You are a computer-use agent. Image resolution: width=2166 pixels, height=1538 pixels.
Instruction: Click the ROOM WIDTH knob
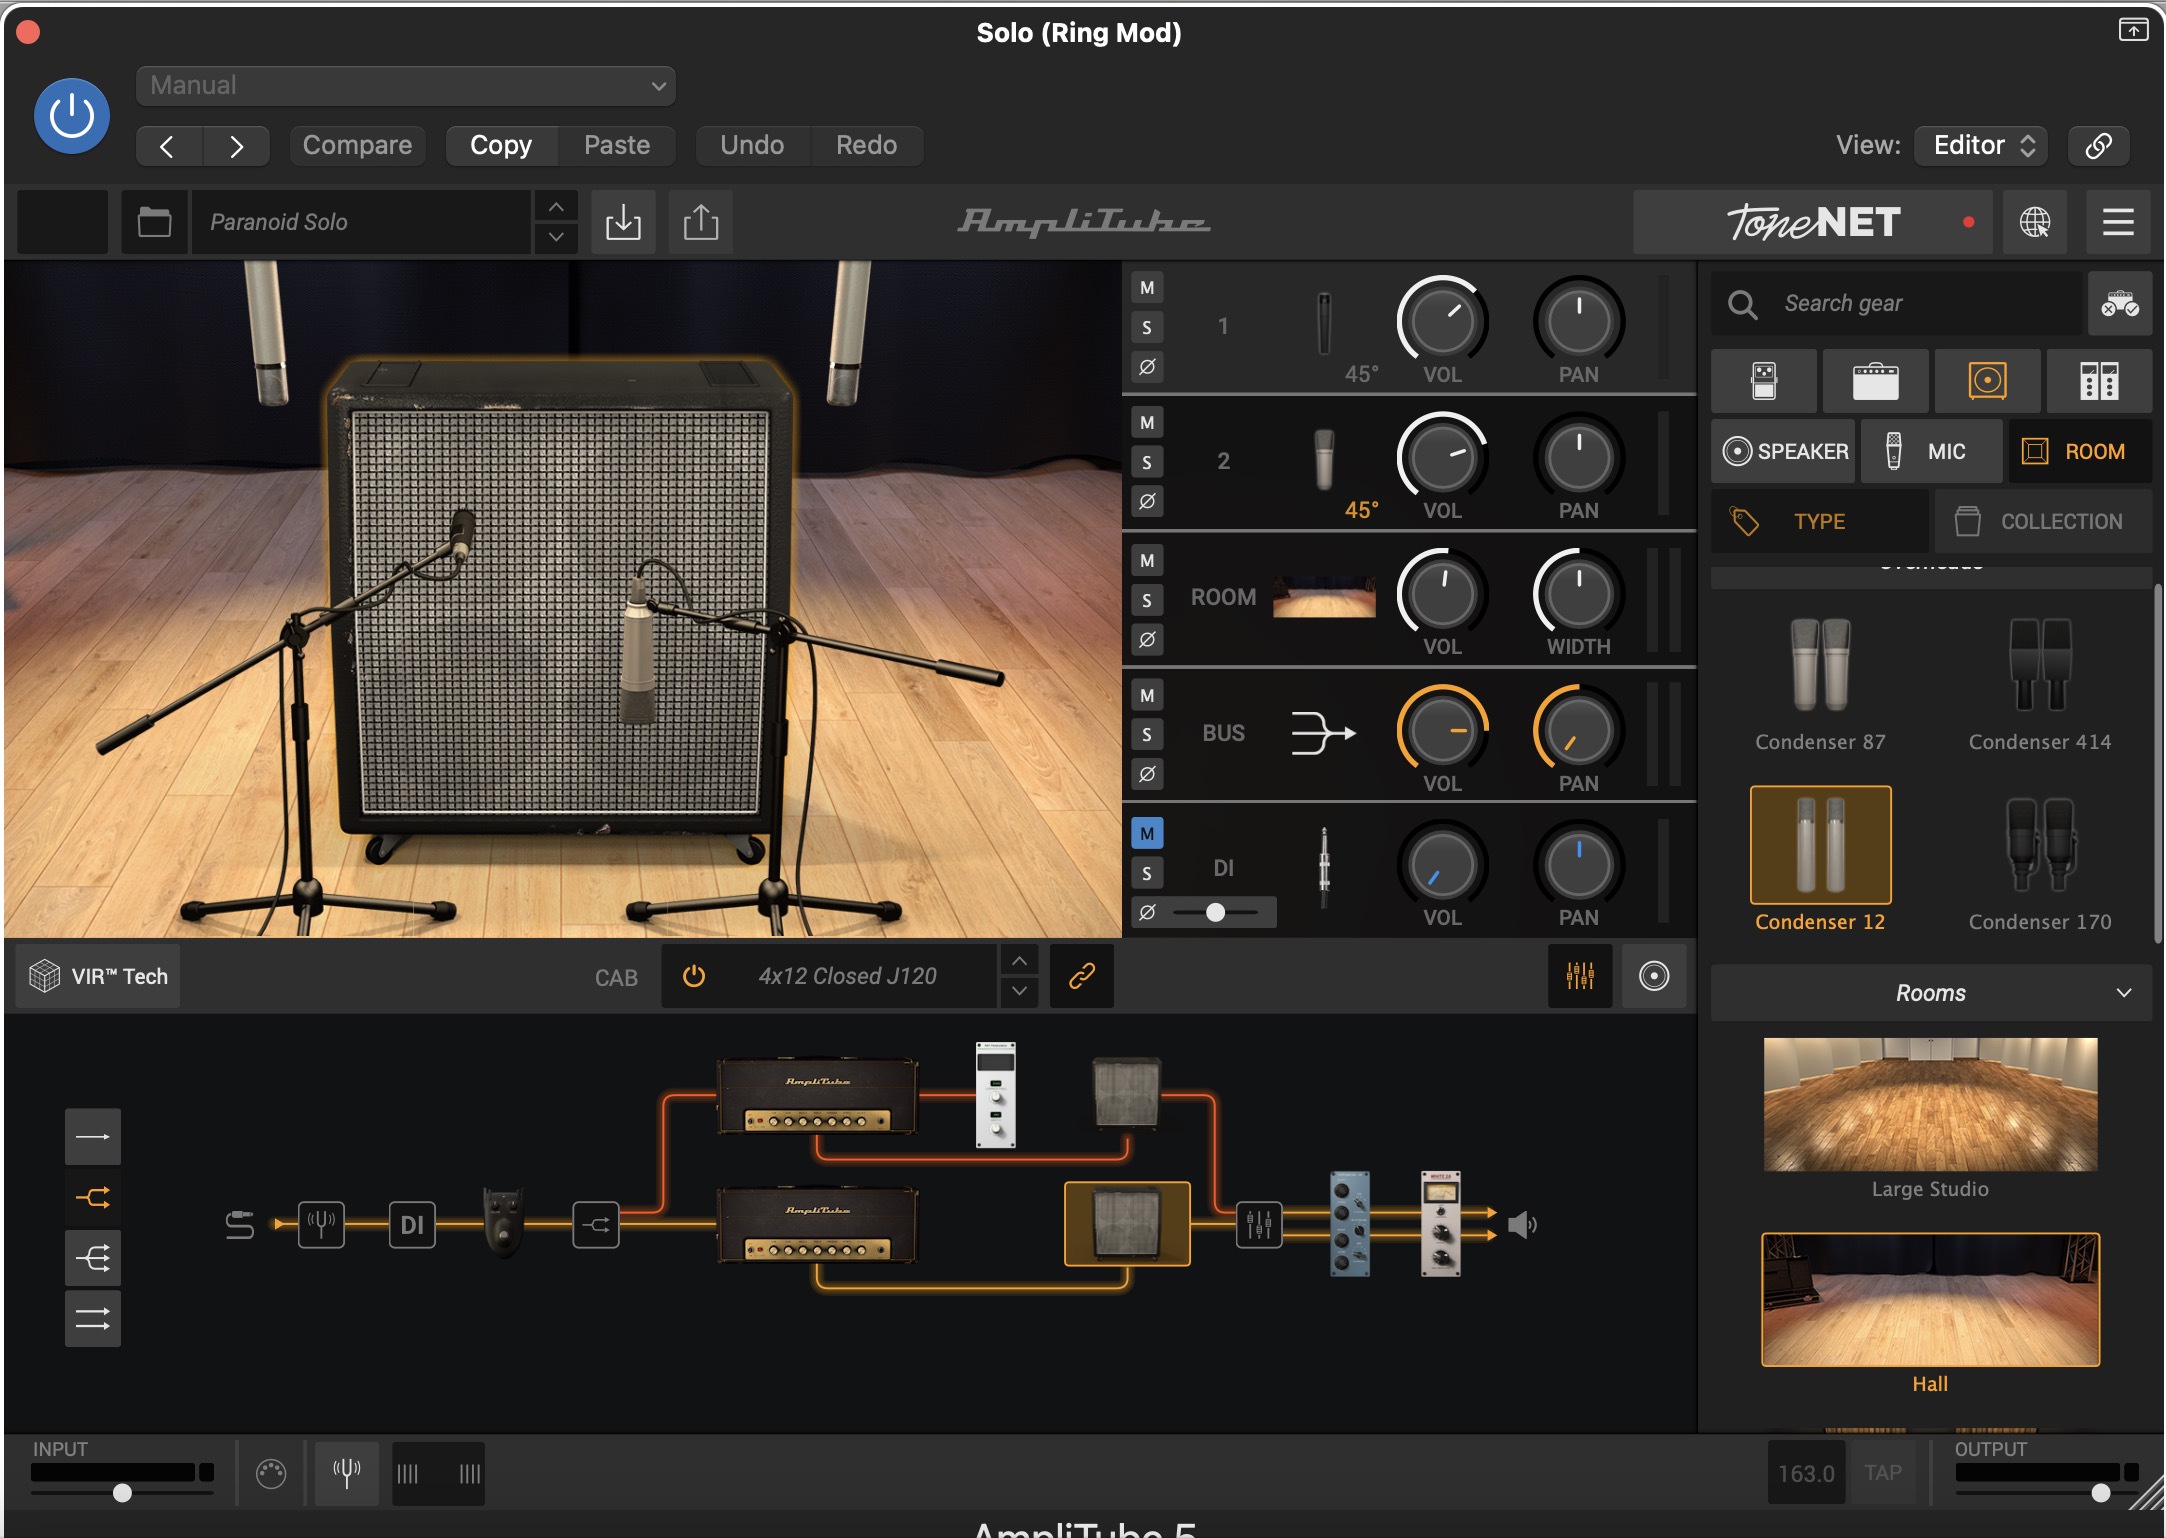1578,593
